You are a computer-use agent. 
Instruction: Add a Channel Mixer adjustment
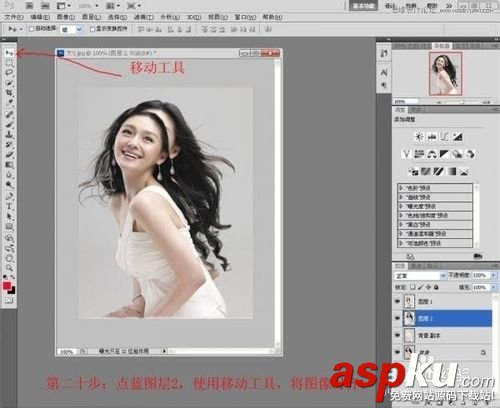click(470, 154)
